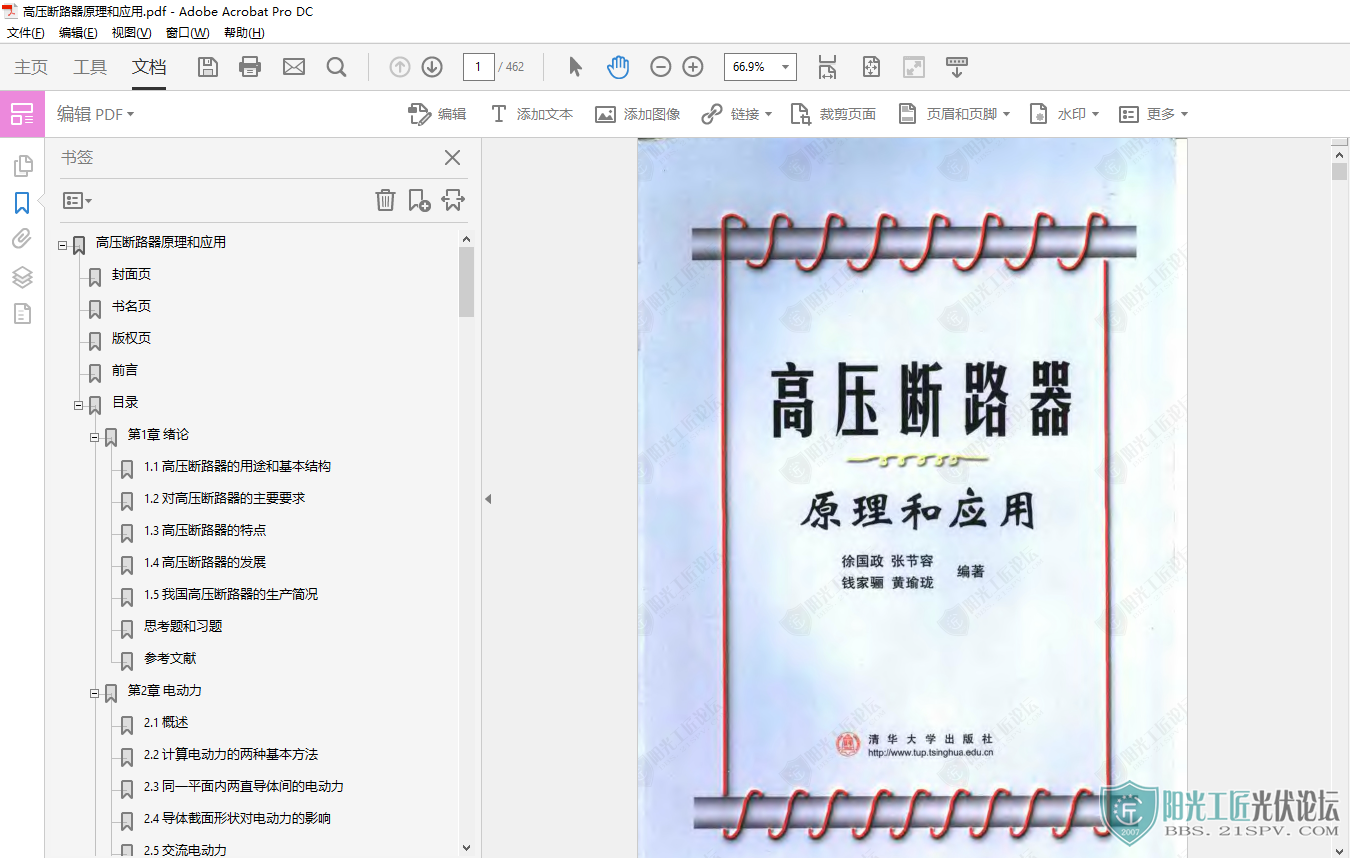
Task: Open the Find text magnifier icon
Action: [337, 67]
